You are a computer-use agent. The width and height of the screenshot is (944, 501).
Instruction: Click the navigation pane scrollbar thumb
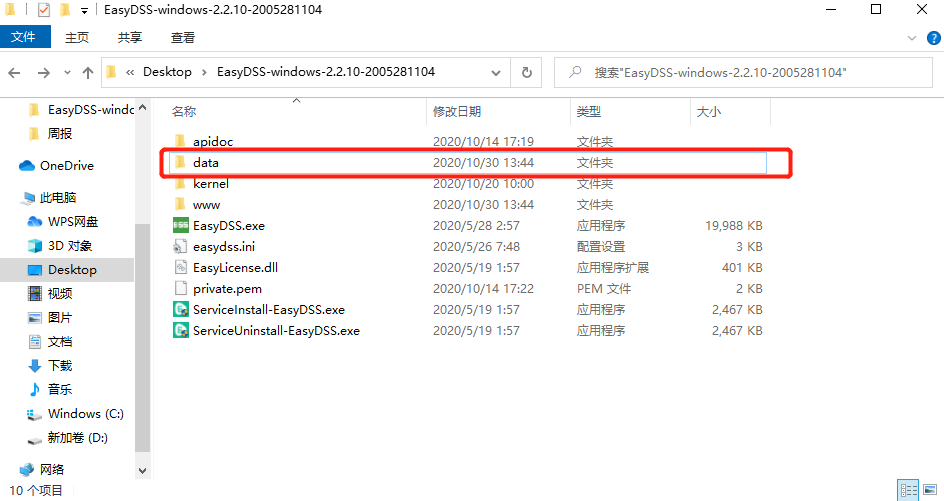click(x=142, y=337)
